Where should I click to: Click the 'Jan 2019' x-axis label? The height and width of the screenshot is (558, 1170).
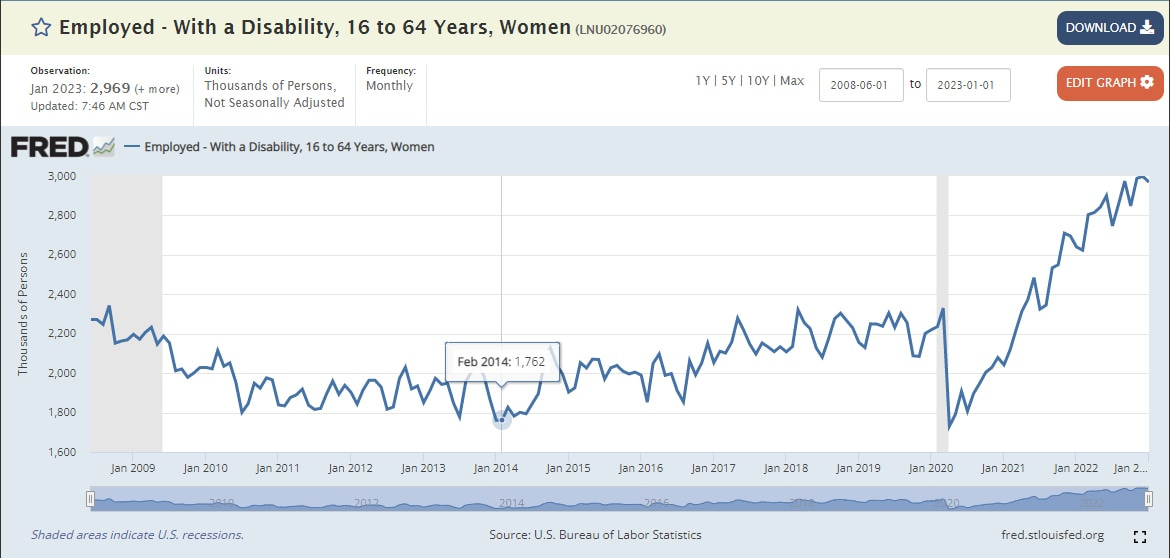click(858, 468)
